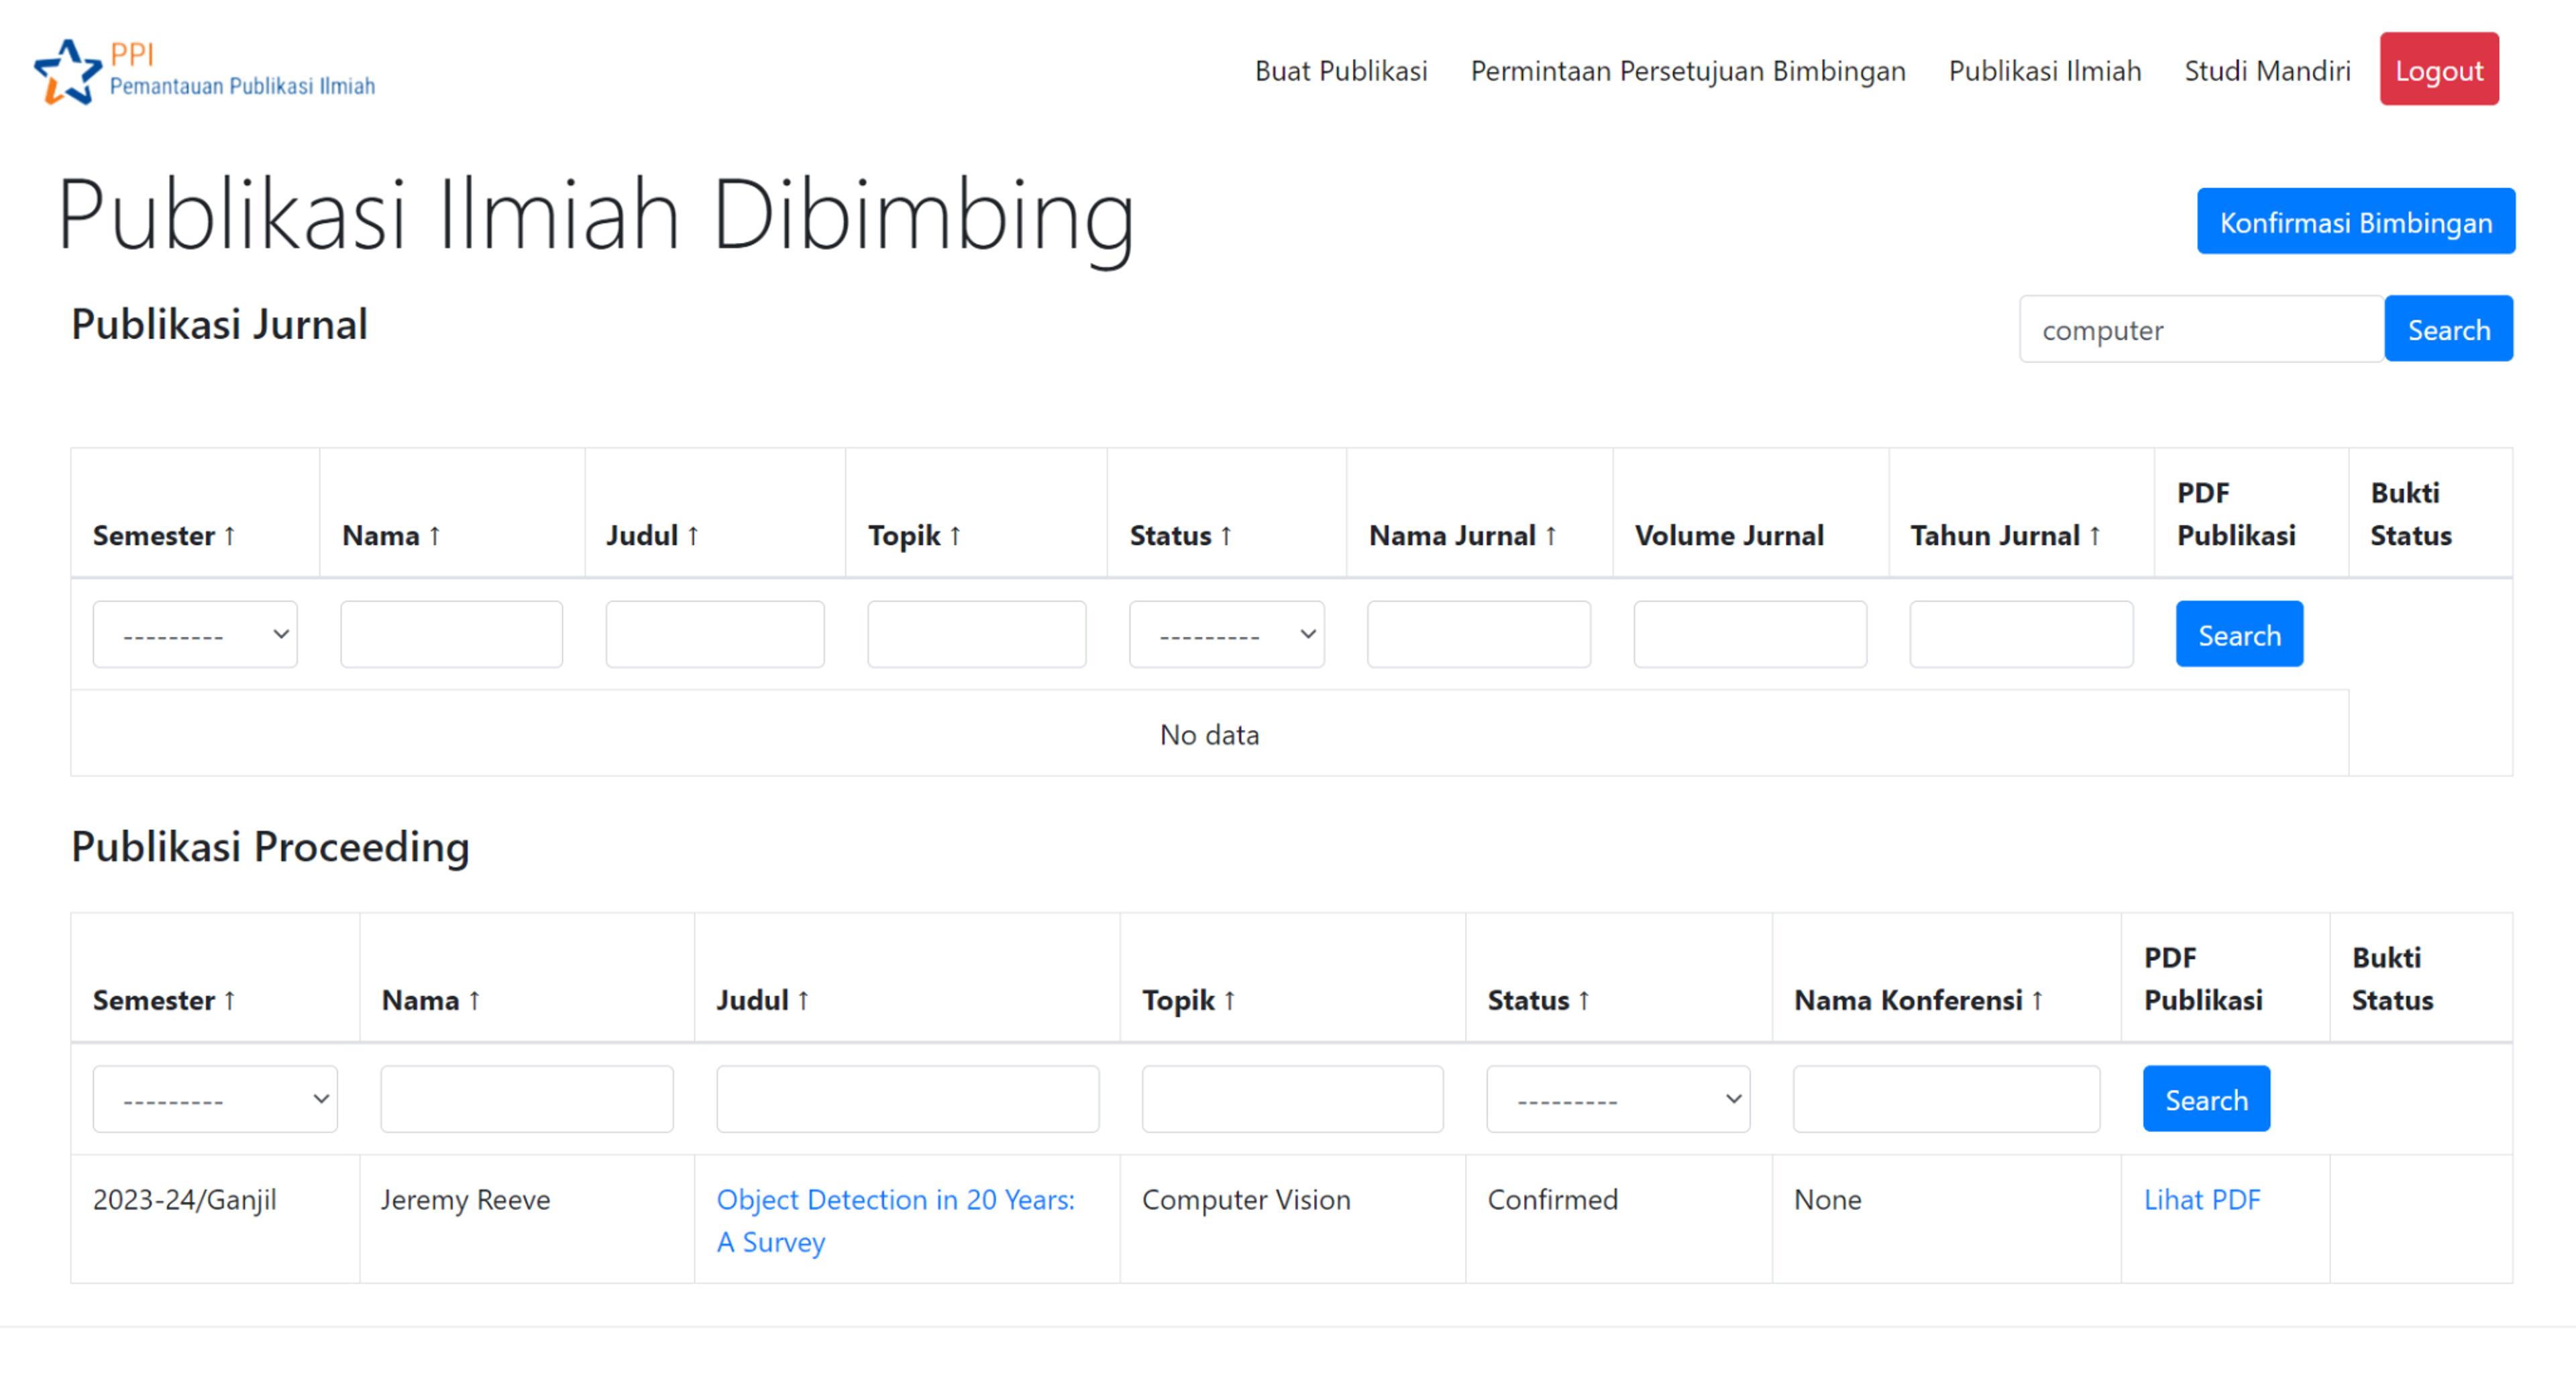
Task: Expand proceeding Status filter dropdown
Action: (x=1617, y=1099)
